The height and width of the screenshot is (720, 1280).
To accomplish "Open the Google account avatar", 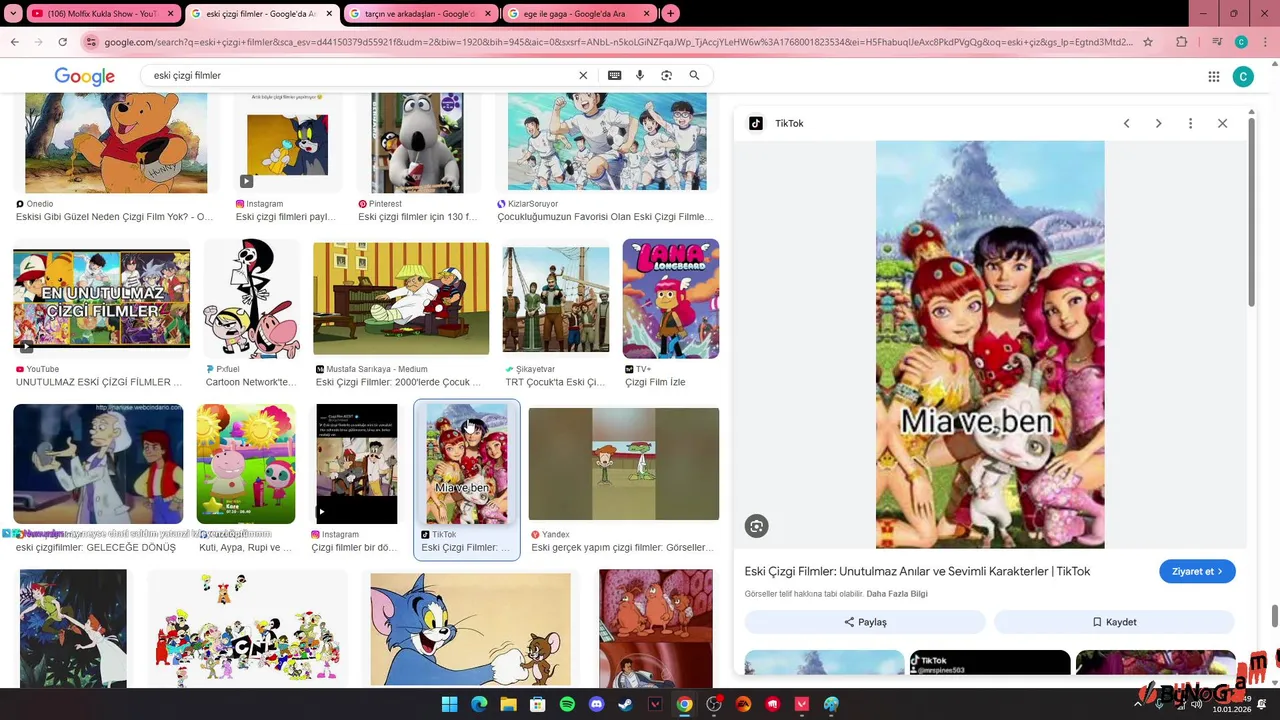I will 1243,76.
